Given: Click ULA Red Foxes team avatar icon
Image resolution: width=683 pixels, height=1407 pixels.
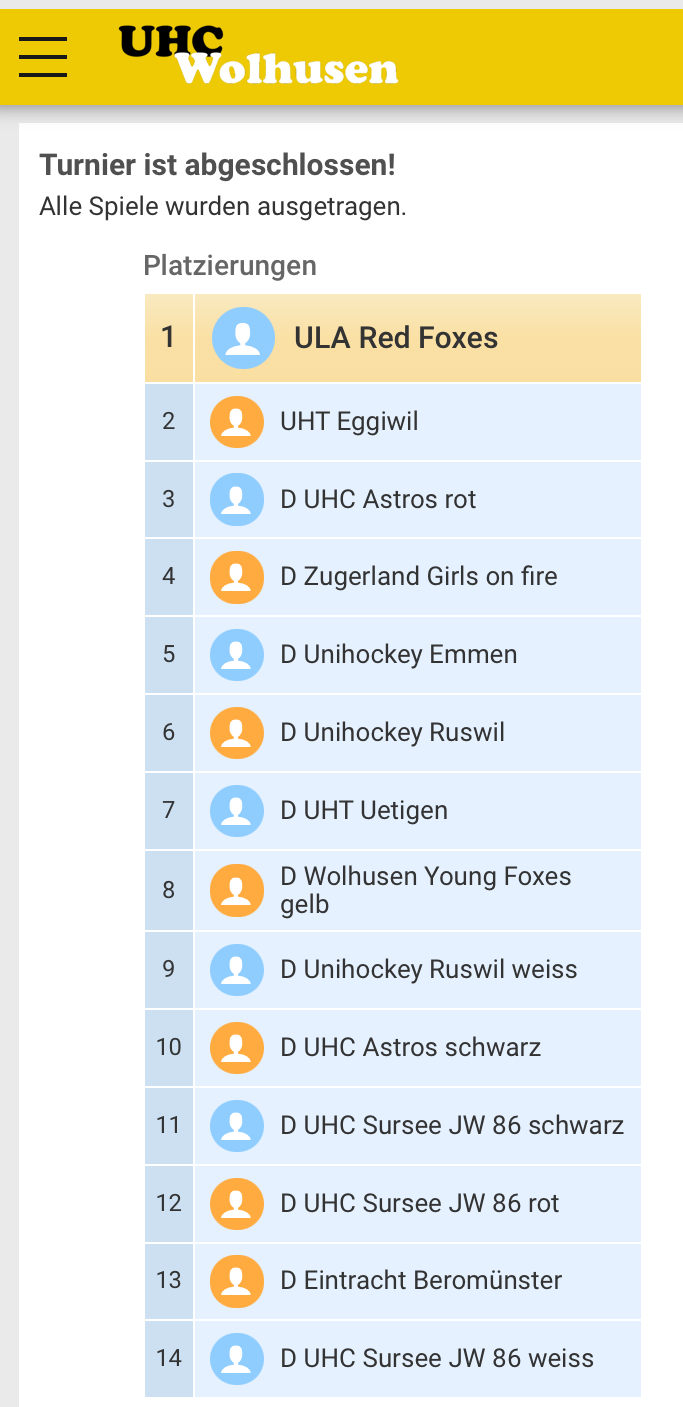Looking at the screenshot, I should [x=243, y=338].
